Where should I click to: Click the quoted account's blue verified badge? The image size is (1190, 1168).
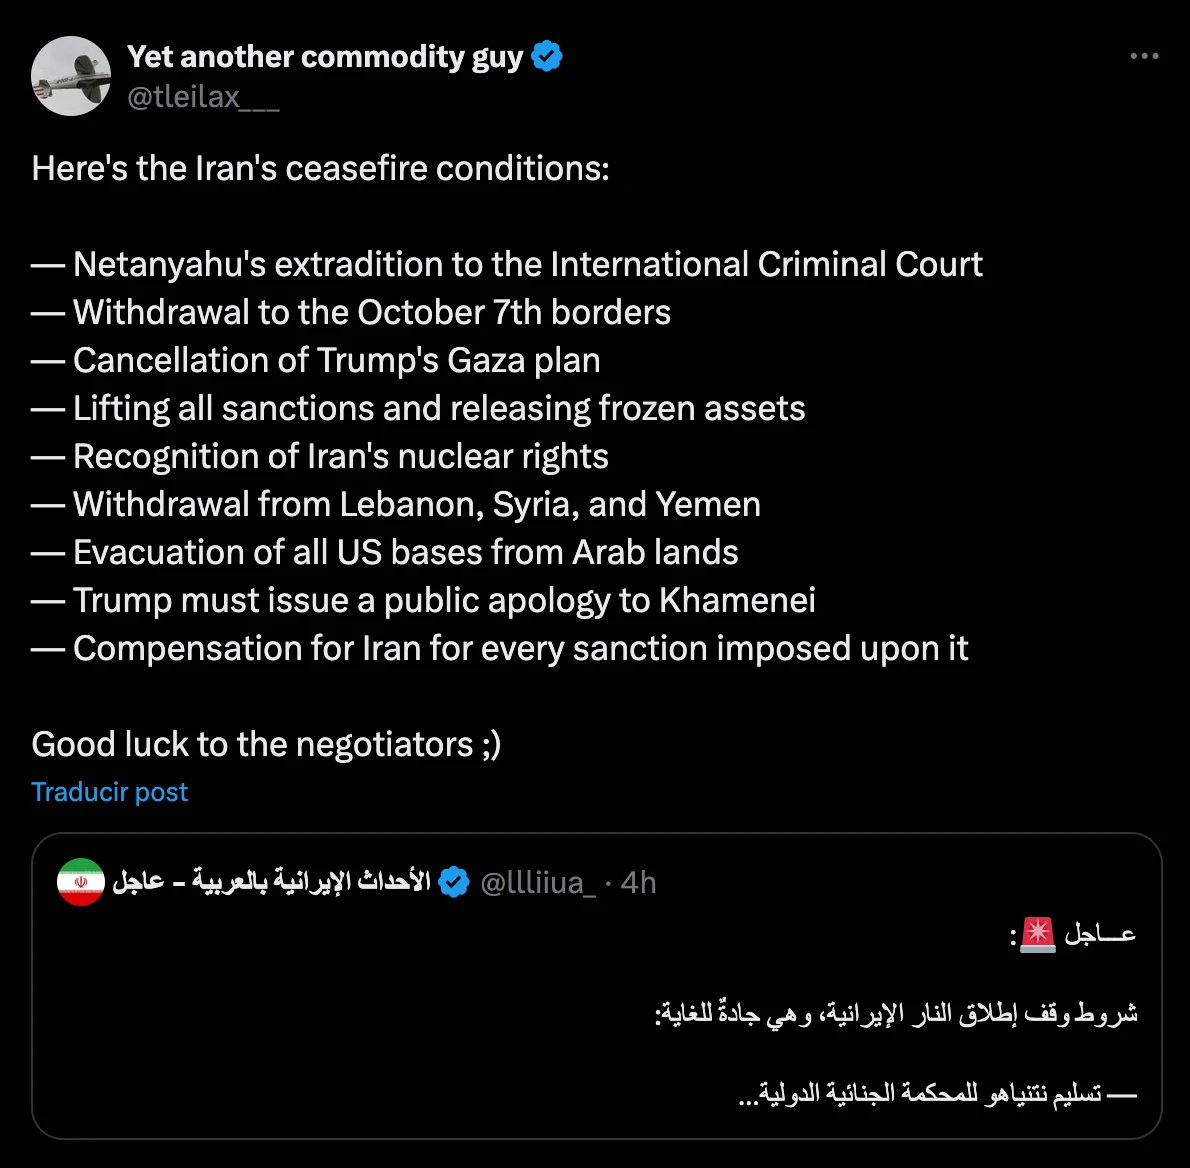point(454,882)
